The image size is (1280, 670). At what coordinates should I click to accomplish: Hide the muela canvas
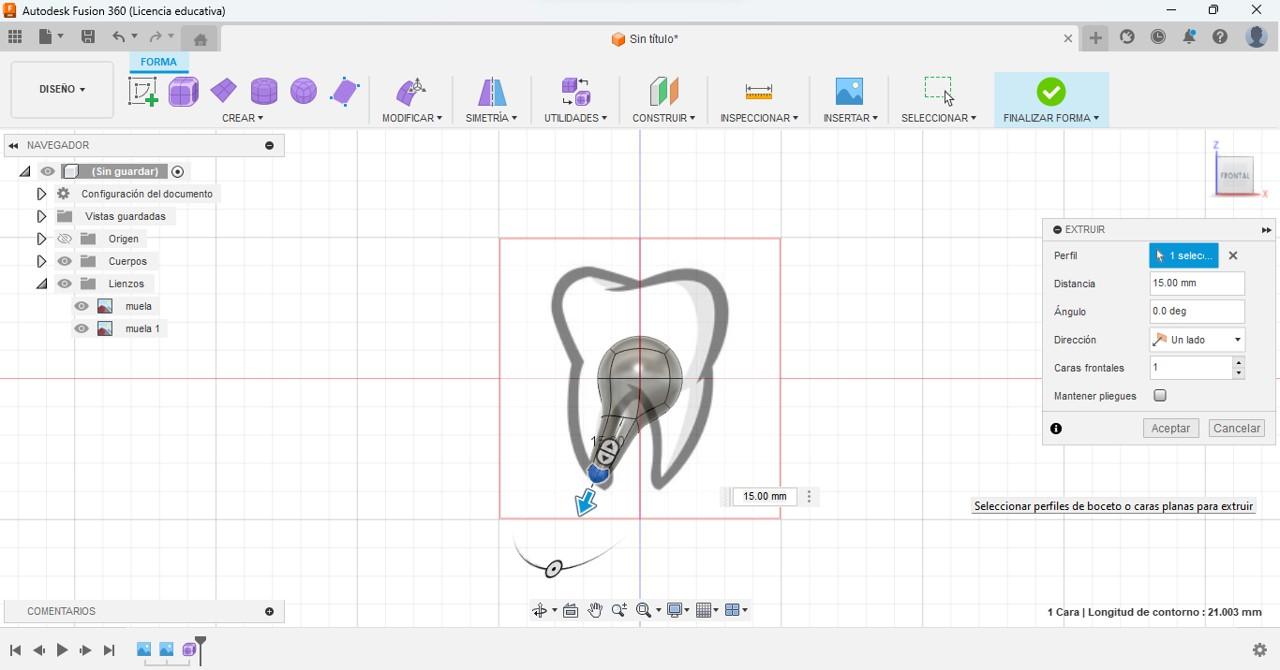click(82, 306)
